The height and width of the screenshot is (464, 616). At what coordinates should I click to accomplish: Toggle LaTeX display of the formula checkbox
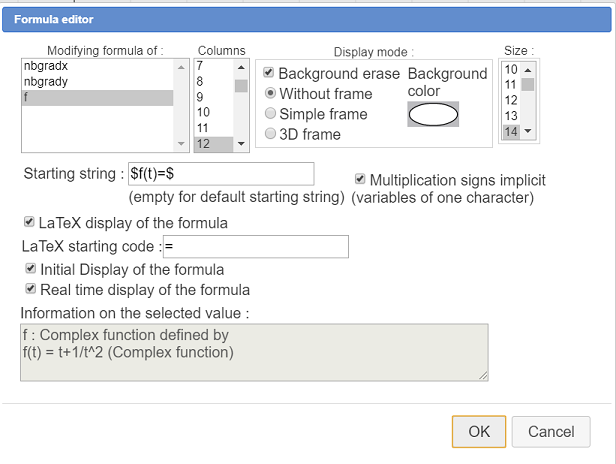tap(29, 222)
